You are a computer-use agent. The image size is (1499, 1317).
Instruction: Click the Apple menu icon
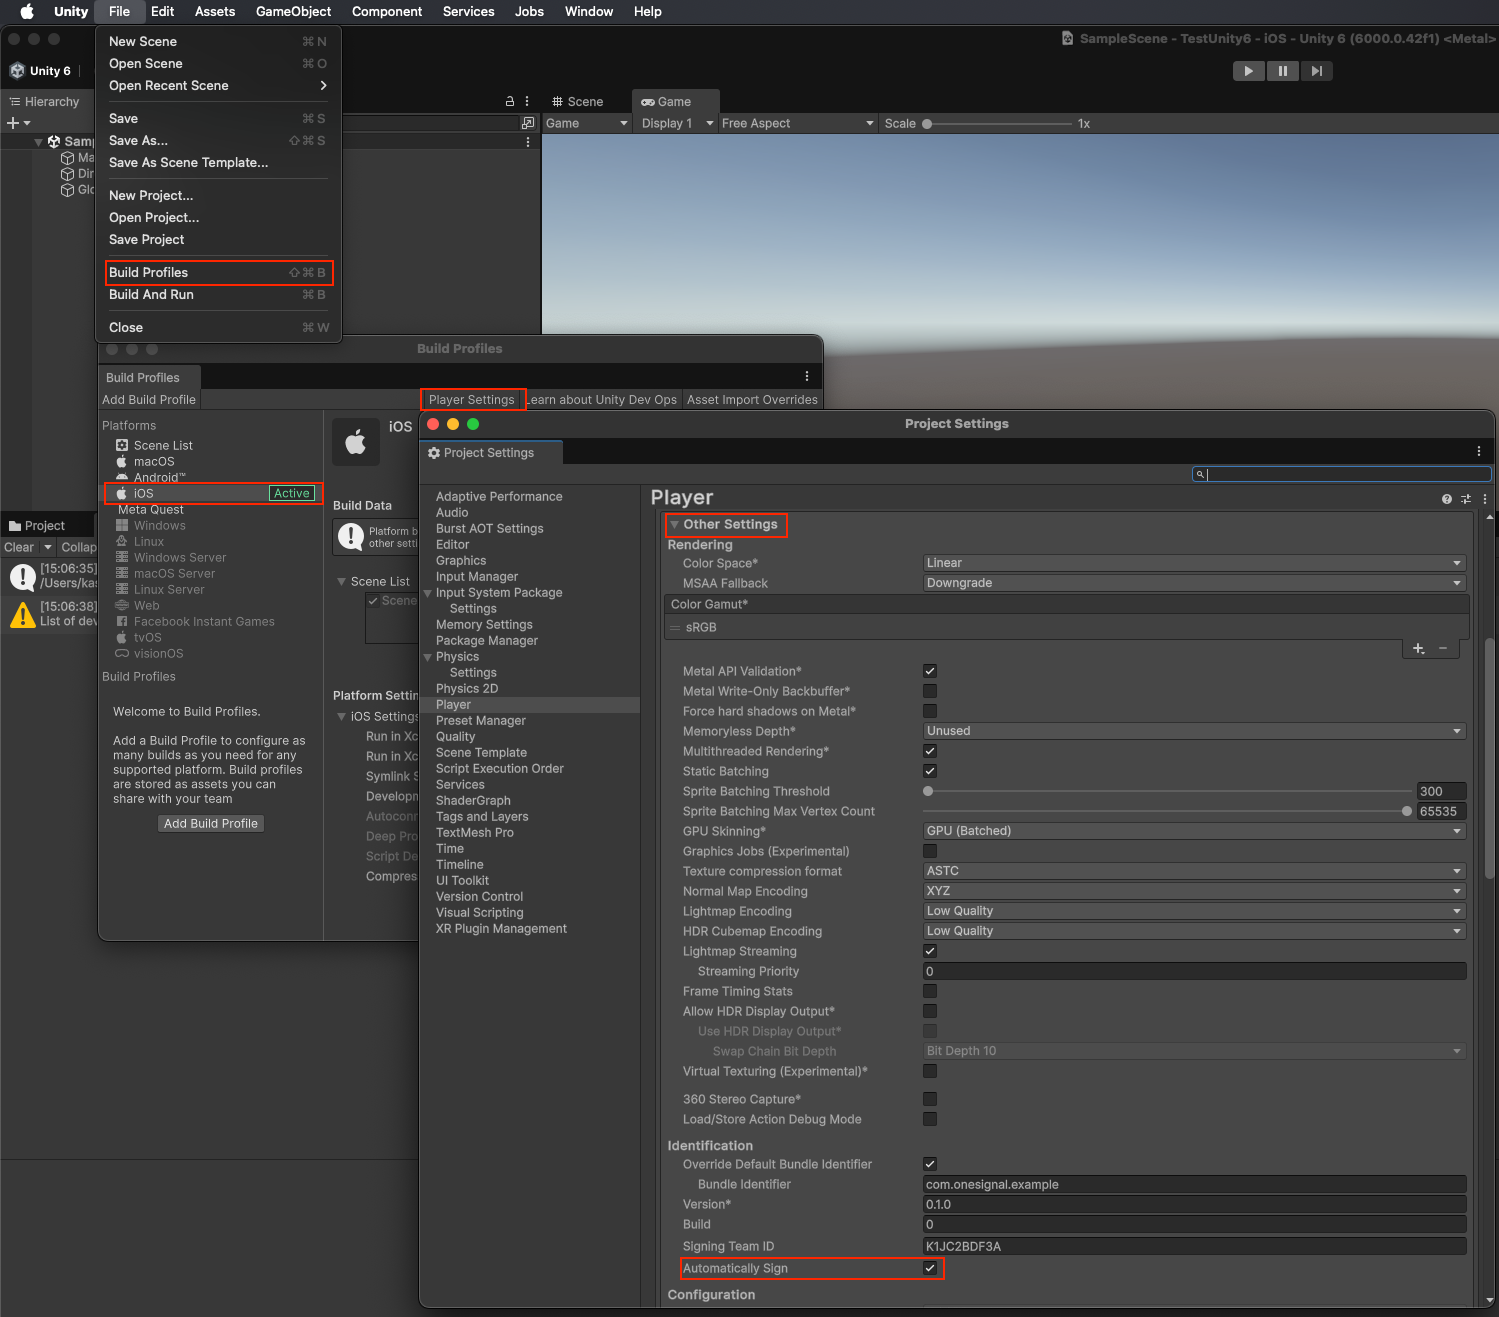pyautogui.click(x=27, y=11)
